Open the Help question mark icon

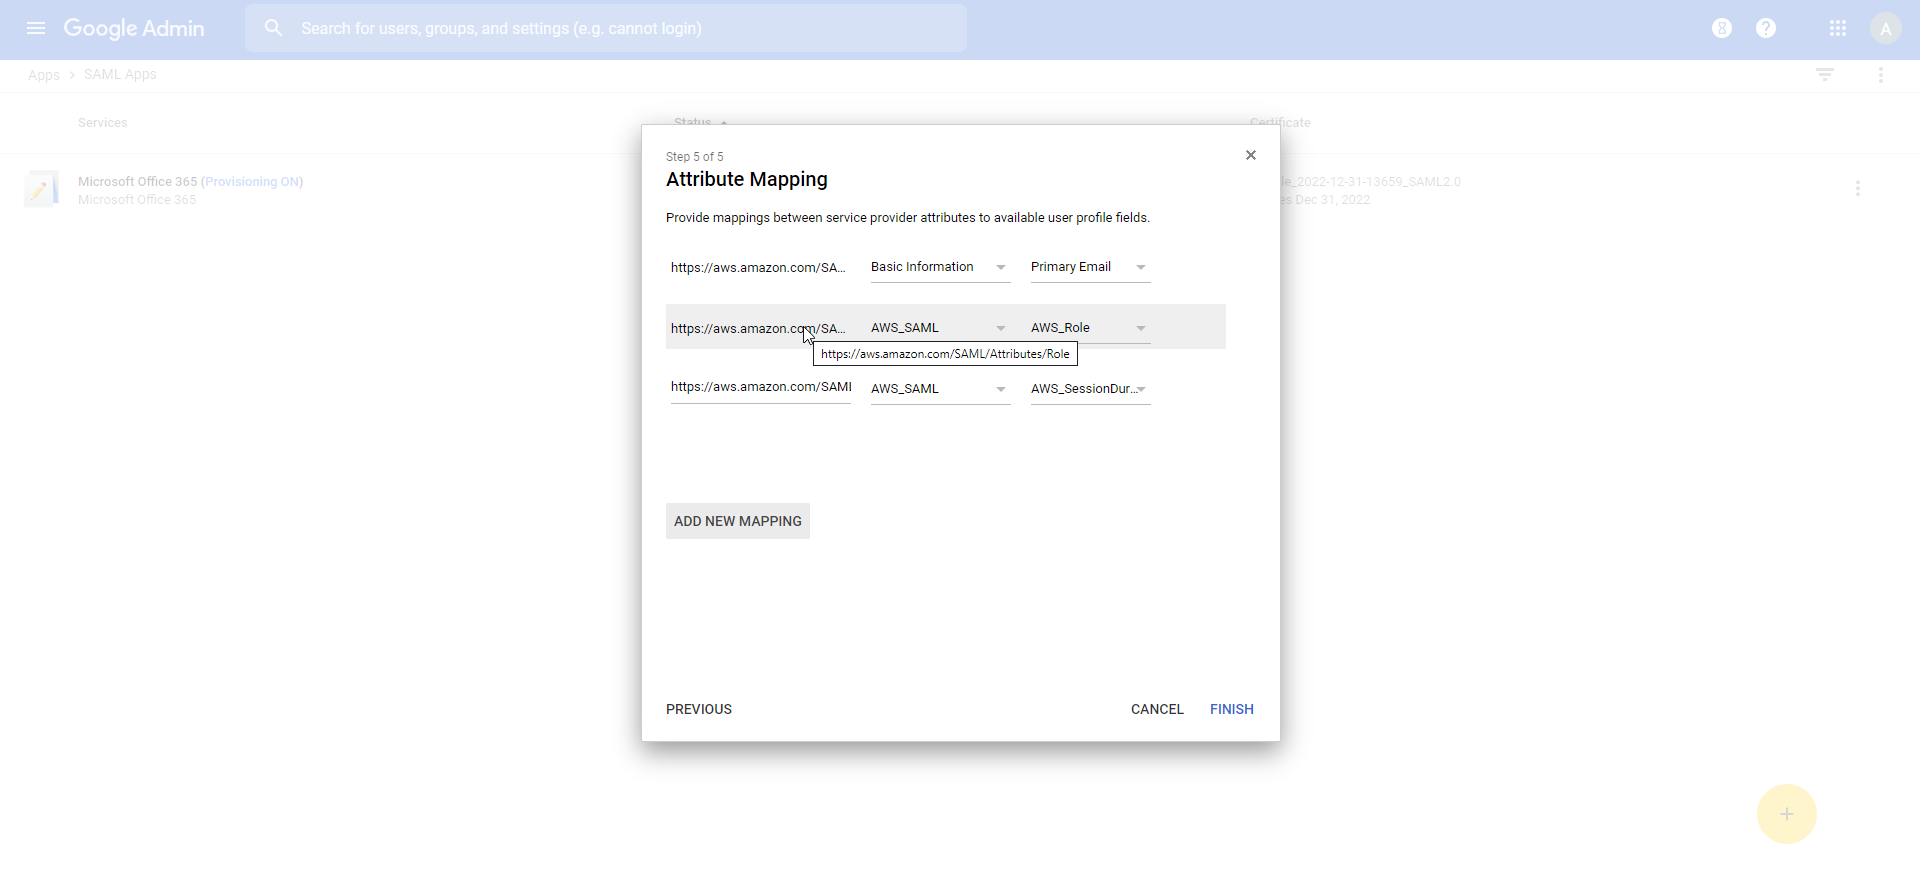[x=1766, y=28]
